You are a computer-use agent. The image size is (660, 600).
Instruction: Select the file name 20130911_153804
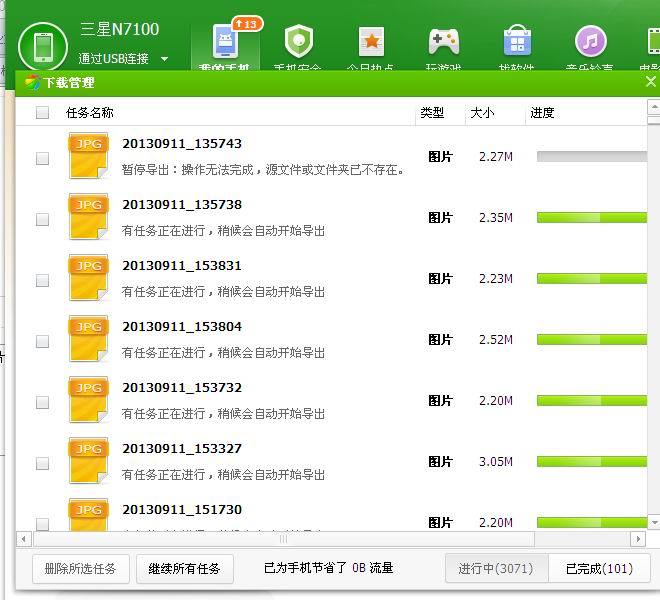(182, 327)
